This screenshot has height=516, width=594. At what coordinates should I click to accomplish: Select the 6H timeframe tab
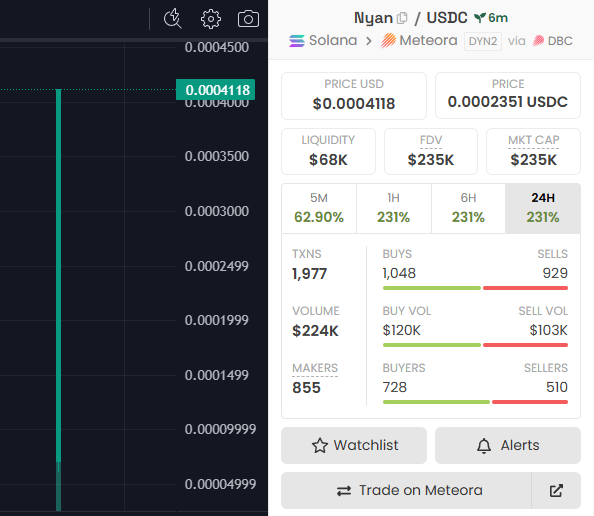[468, 208]
